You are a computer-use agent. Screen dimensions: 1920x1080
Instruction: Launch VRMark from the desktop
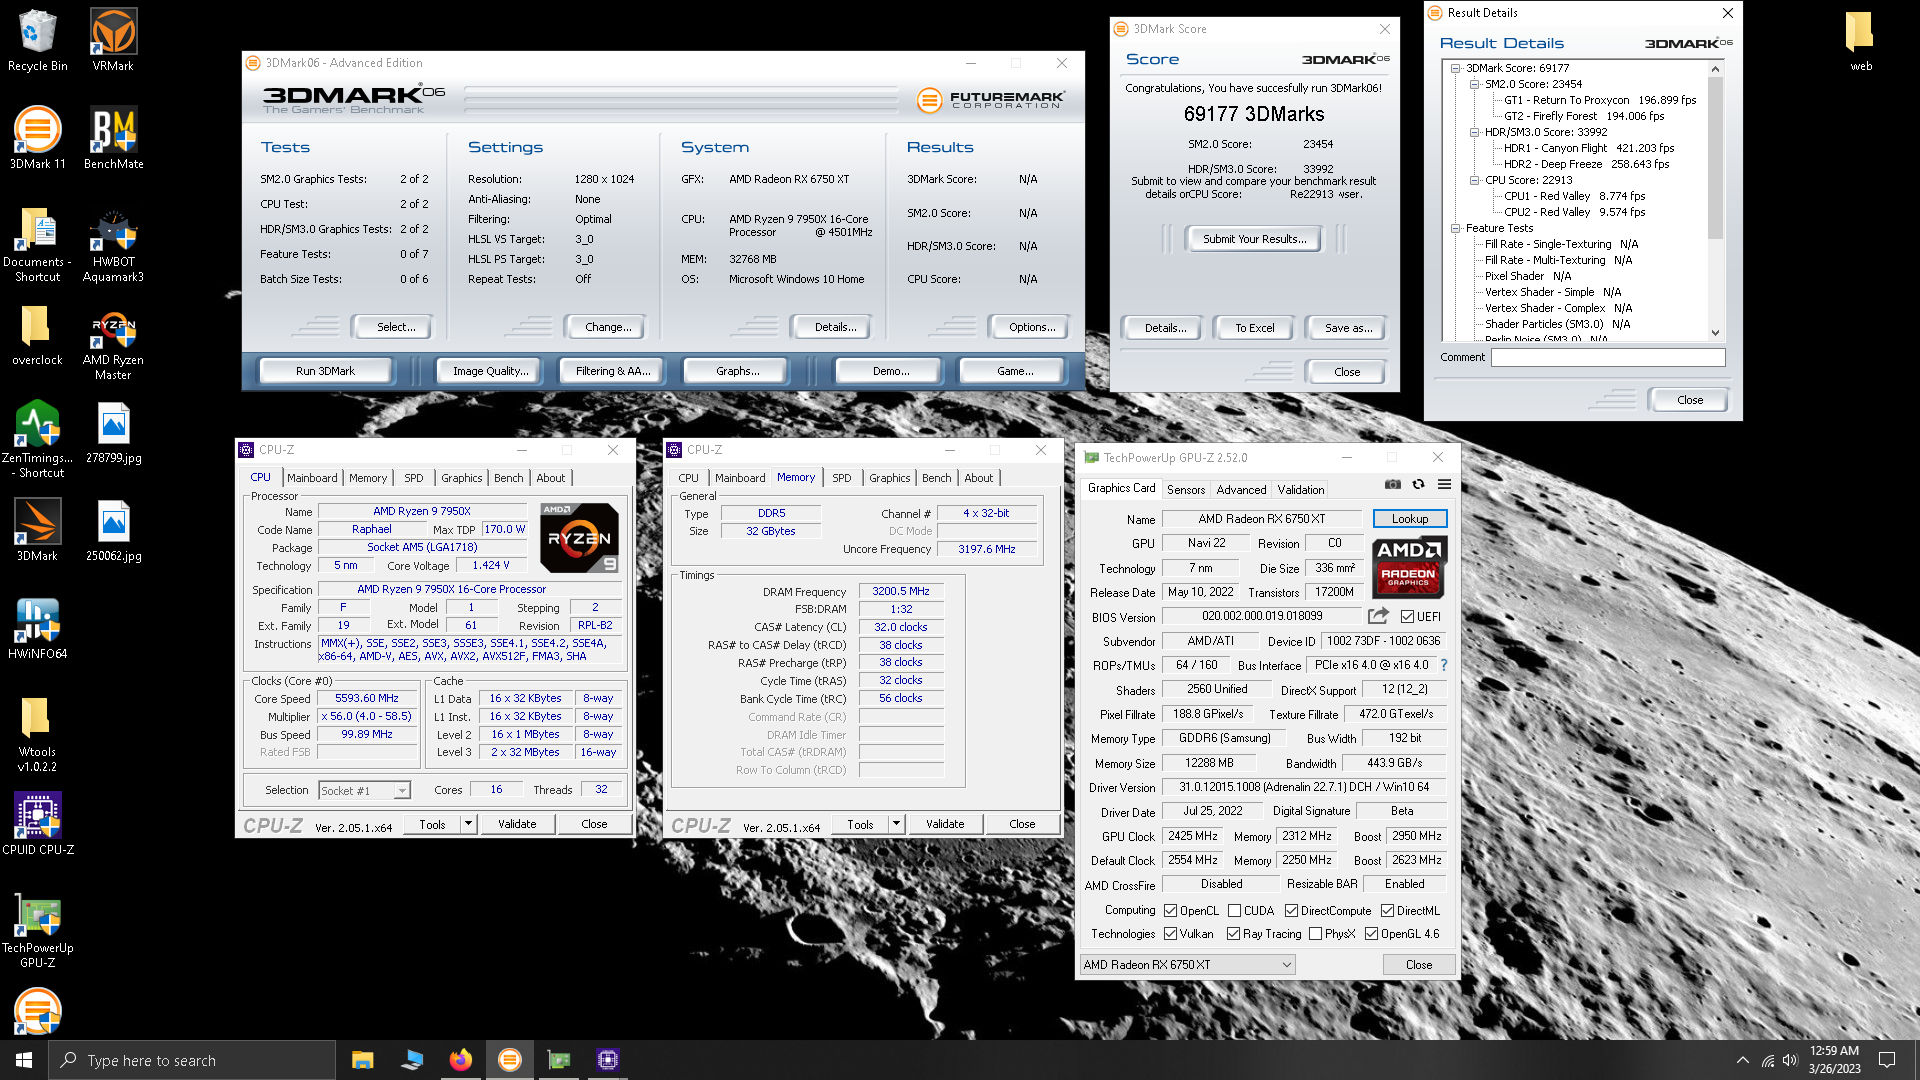(113, 40)
